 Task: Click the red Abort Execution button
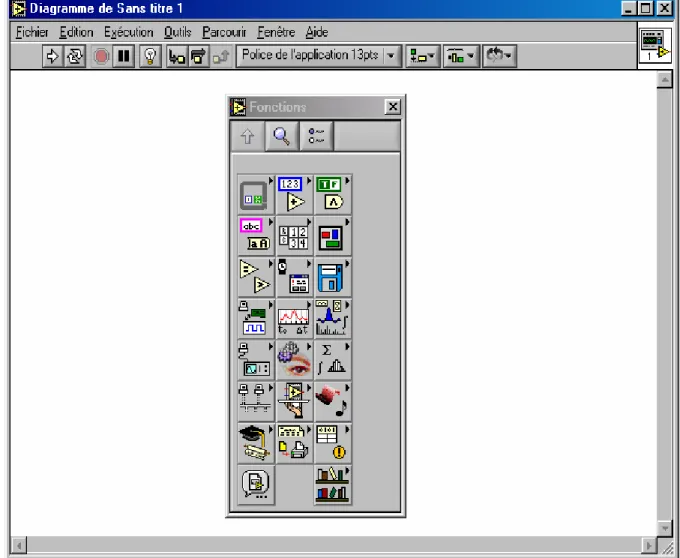point(101,56)
